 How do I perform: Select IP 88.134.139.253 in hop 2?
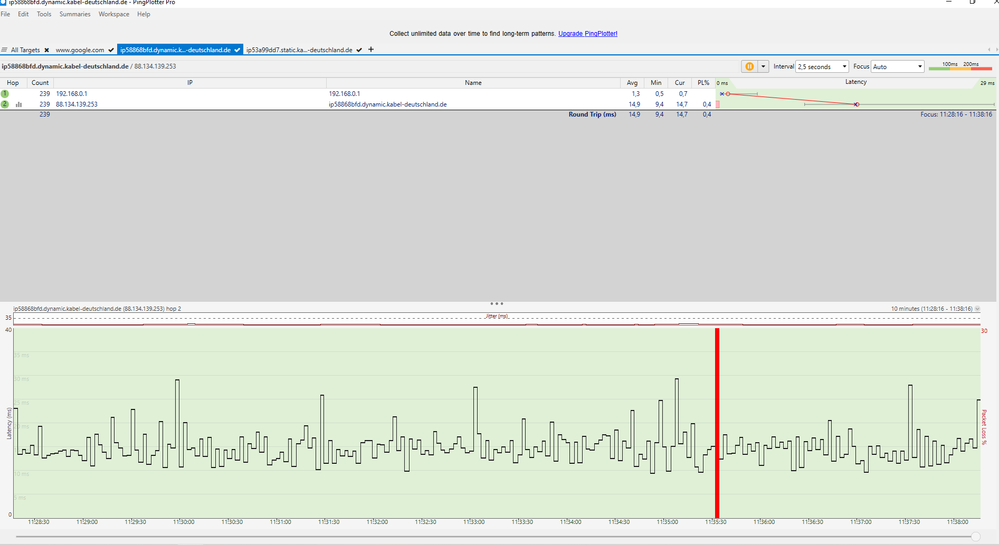point(76,105)
